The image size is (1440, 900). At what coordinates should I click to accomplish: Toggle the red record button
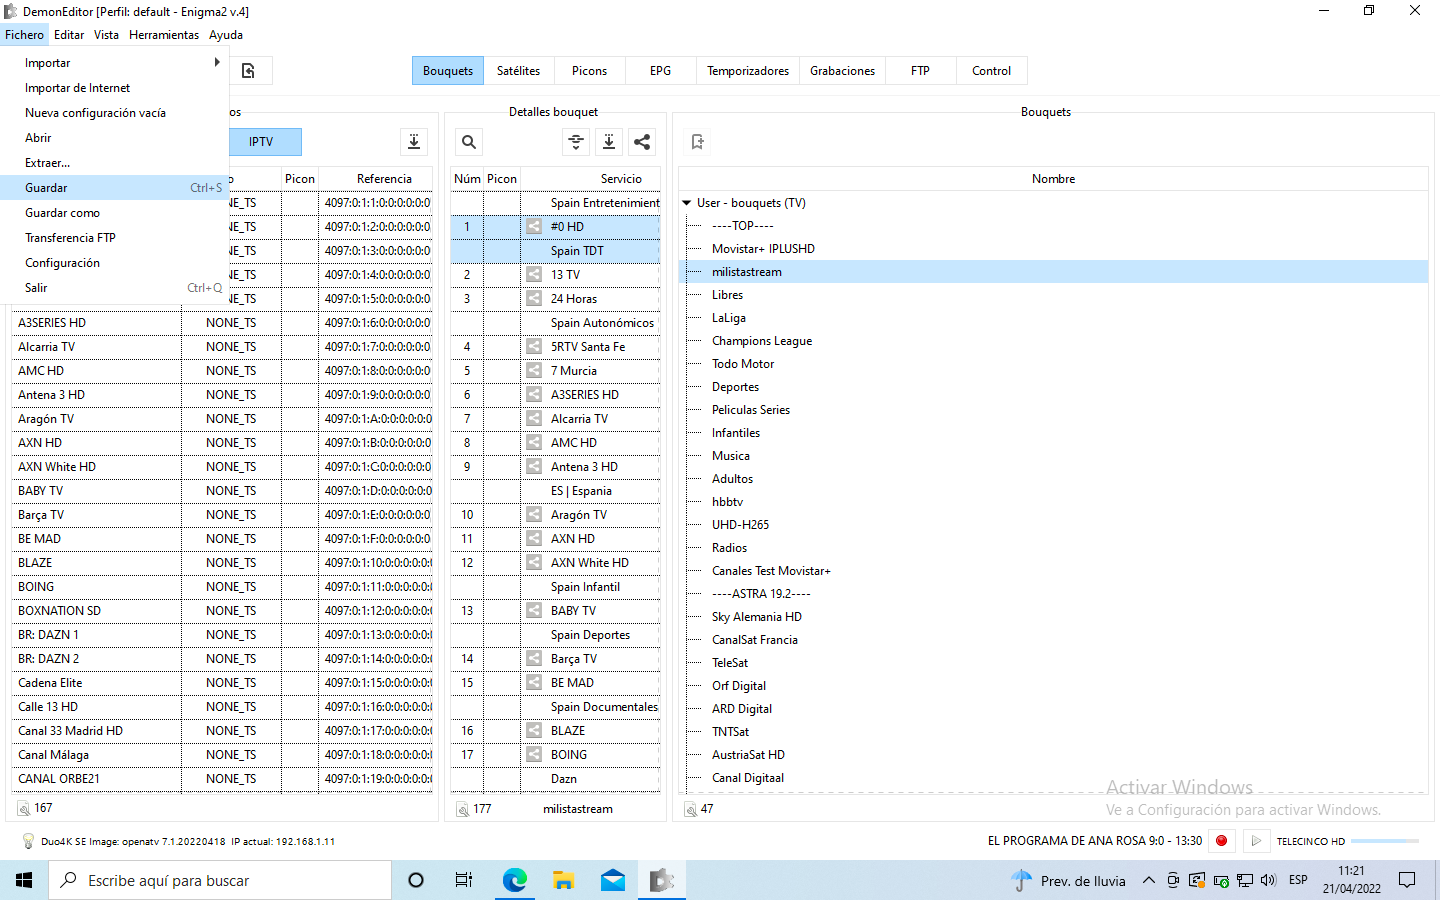1221,841
